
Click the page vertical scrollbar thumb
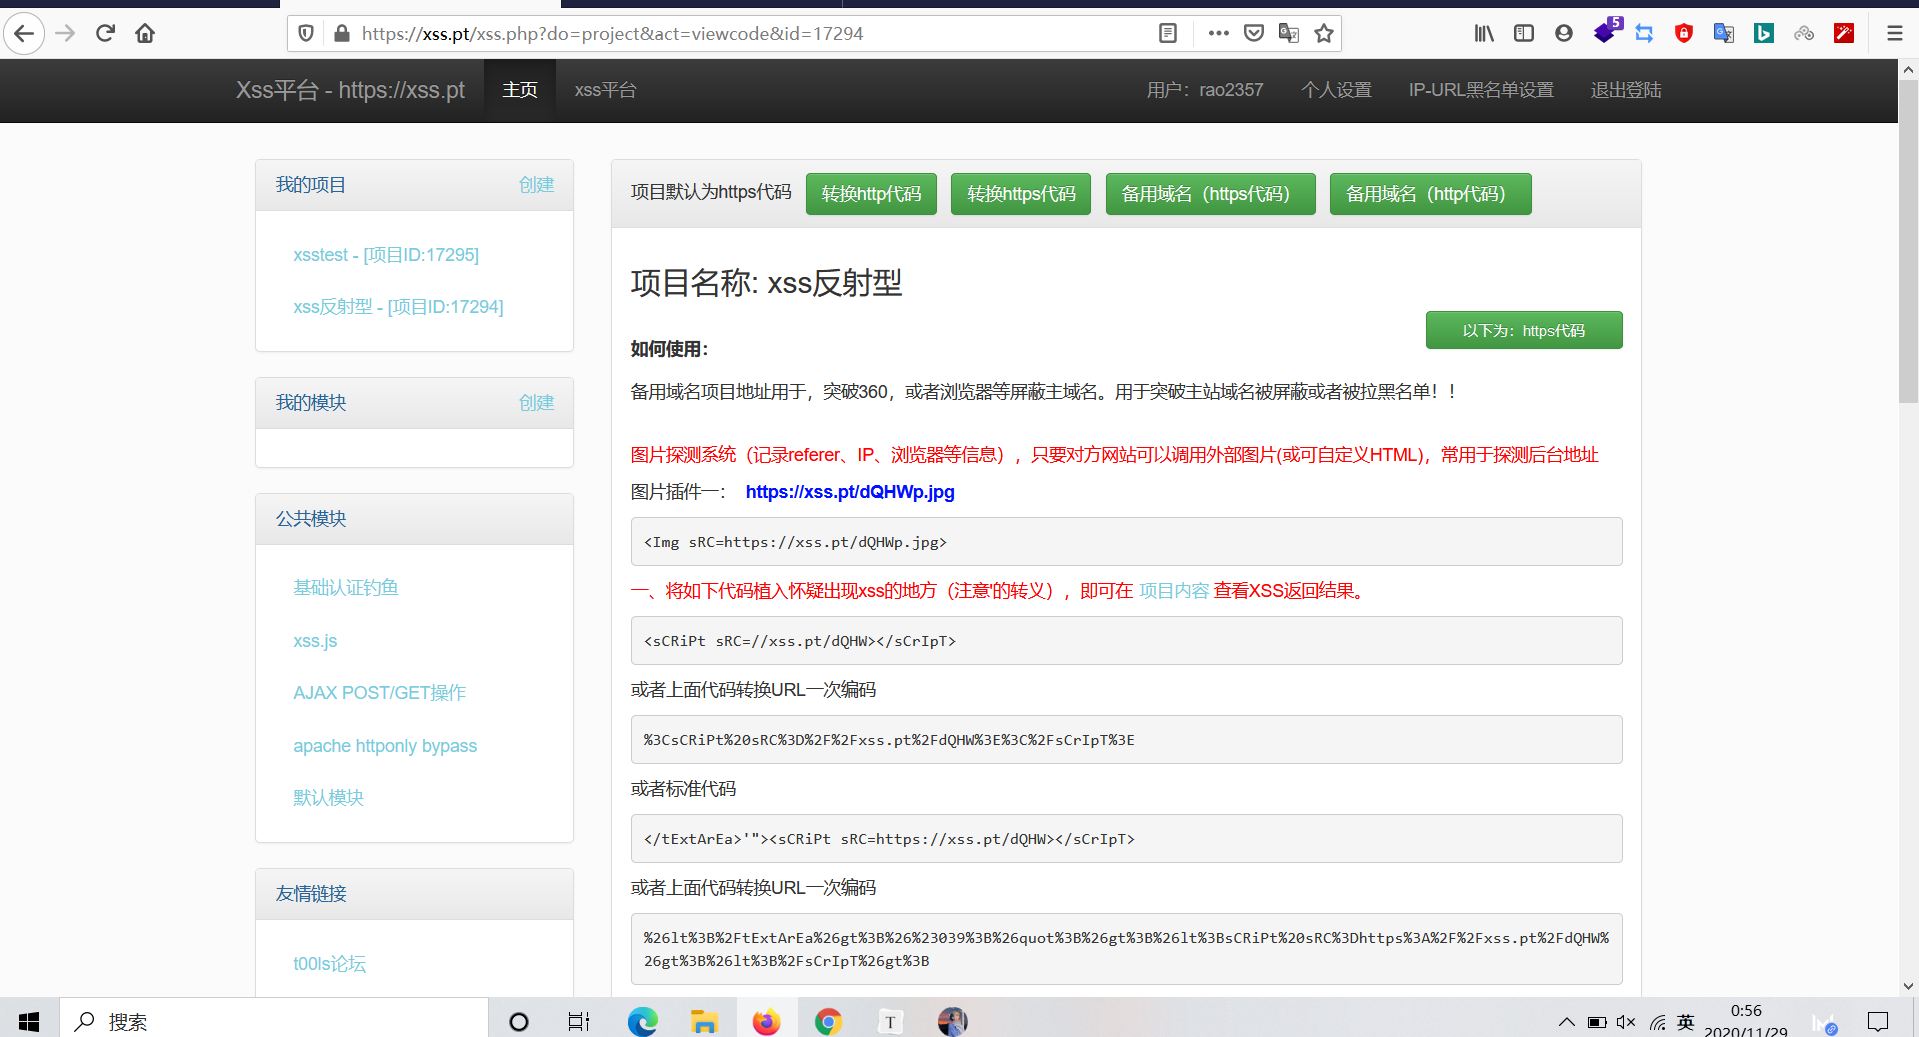(1908, 240)
